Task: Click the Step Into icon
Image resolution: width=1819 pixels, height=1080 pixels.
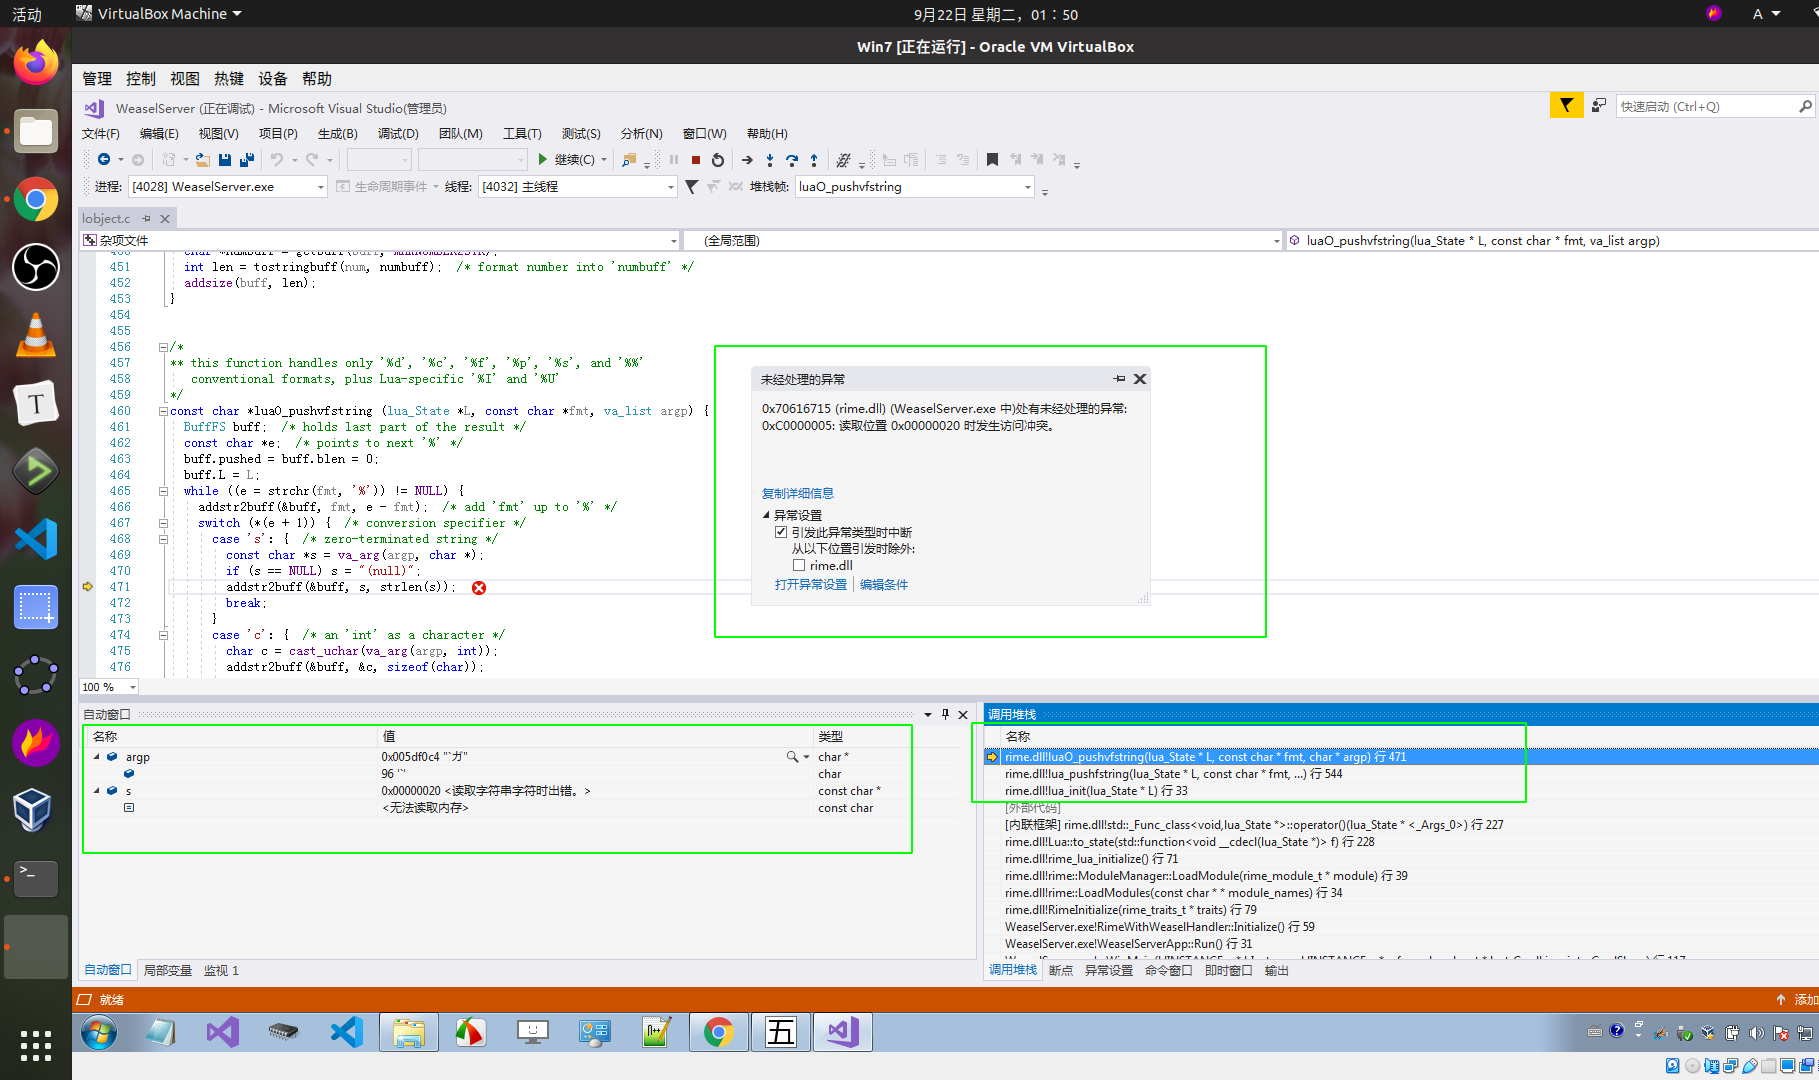Action: (770, 160)
